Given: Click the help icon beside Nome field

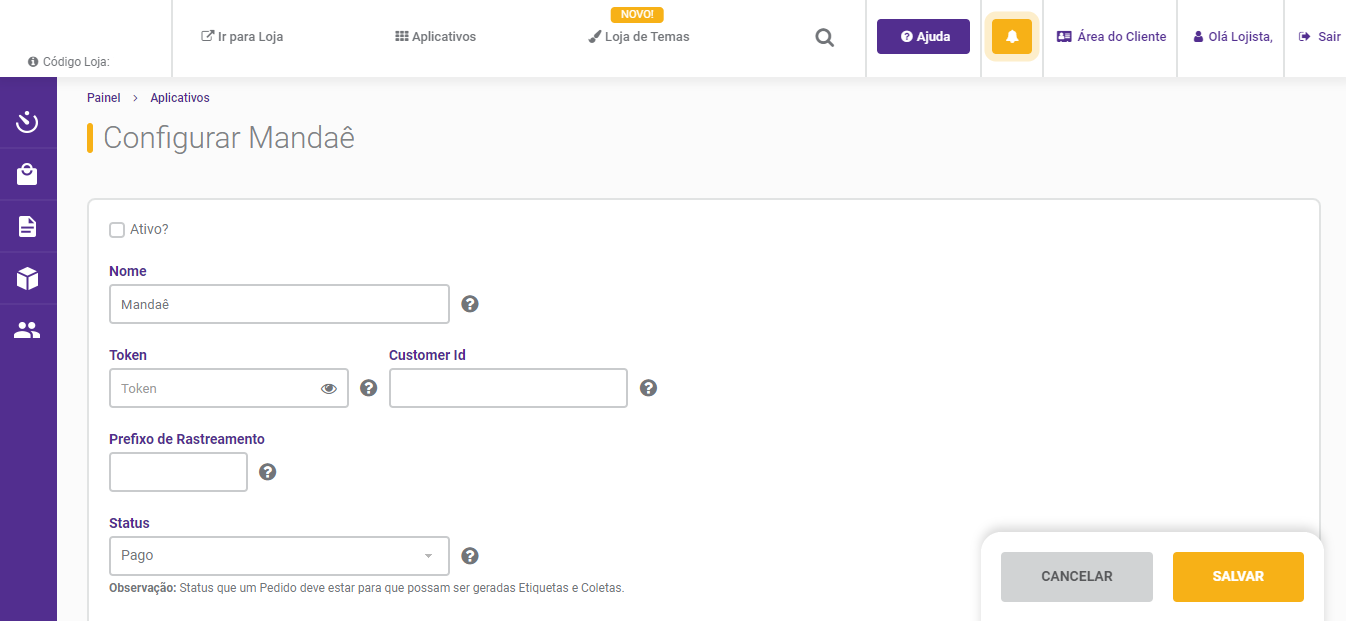Looking at the screenshot, I should click(x=470, y=304).
